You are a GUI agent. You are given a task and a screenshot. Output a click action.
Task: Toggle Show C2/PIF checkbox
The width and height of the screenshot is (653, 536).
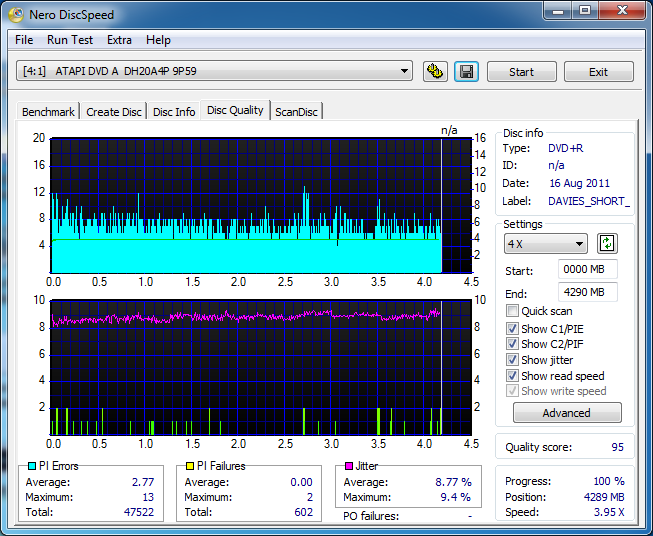[512, 344]
